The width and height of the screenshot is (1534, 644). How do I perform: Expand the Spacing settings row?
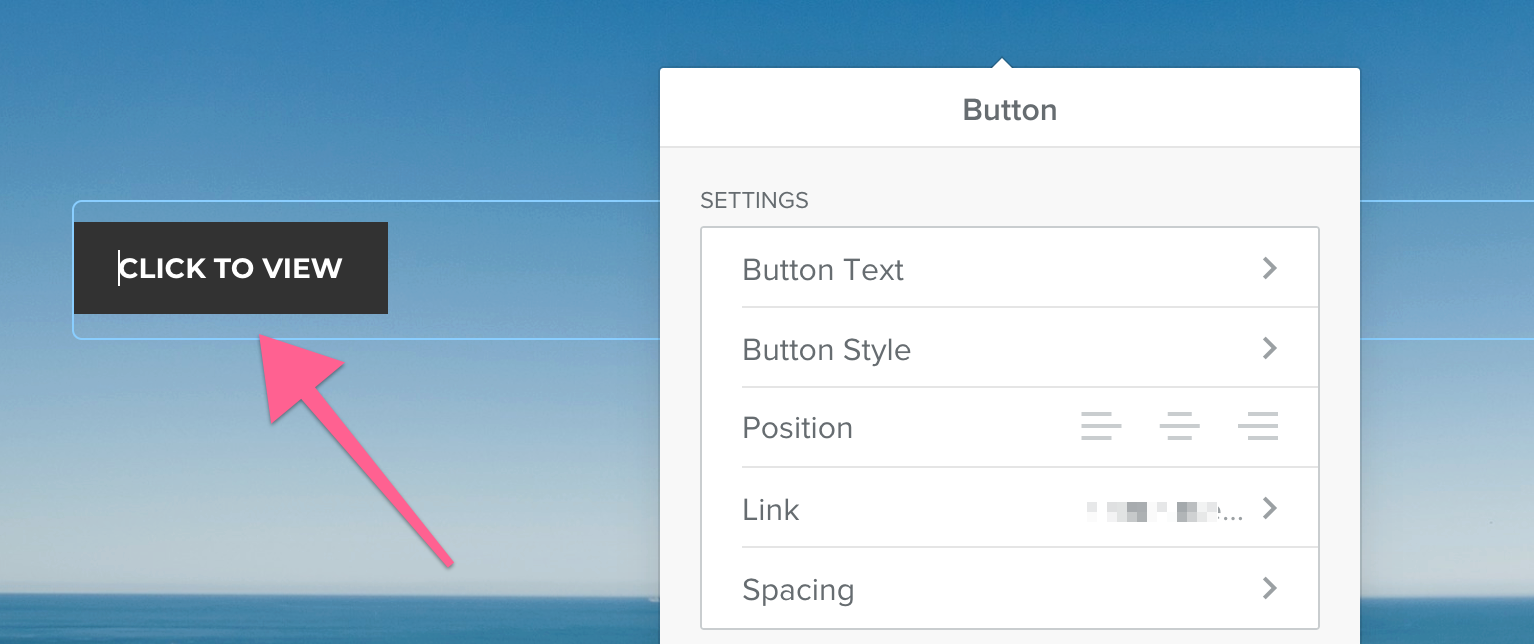[x=1010, y=588]
